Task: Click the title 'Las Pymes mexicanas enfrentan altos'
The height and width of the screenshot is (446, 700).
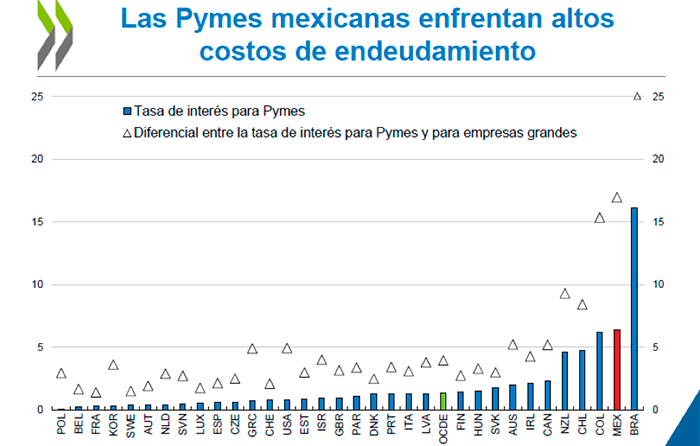Action: click(x=367, y=19)
